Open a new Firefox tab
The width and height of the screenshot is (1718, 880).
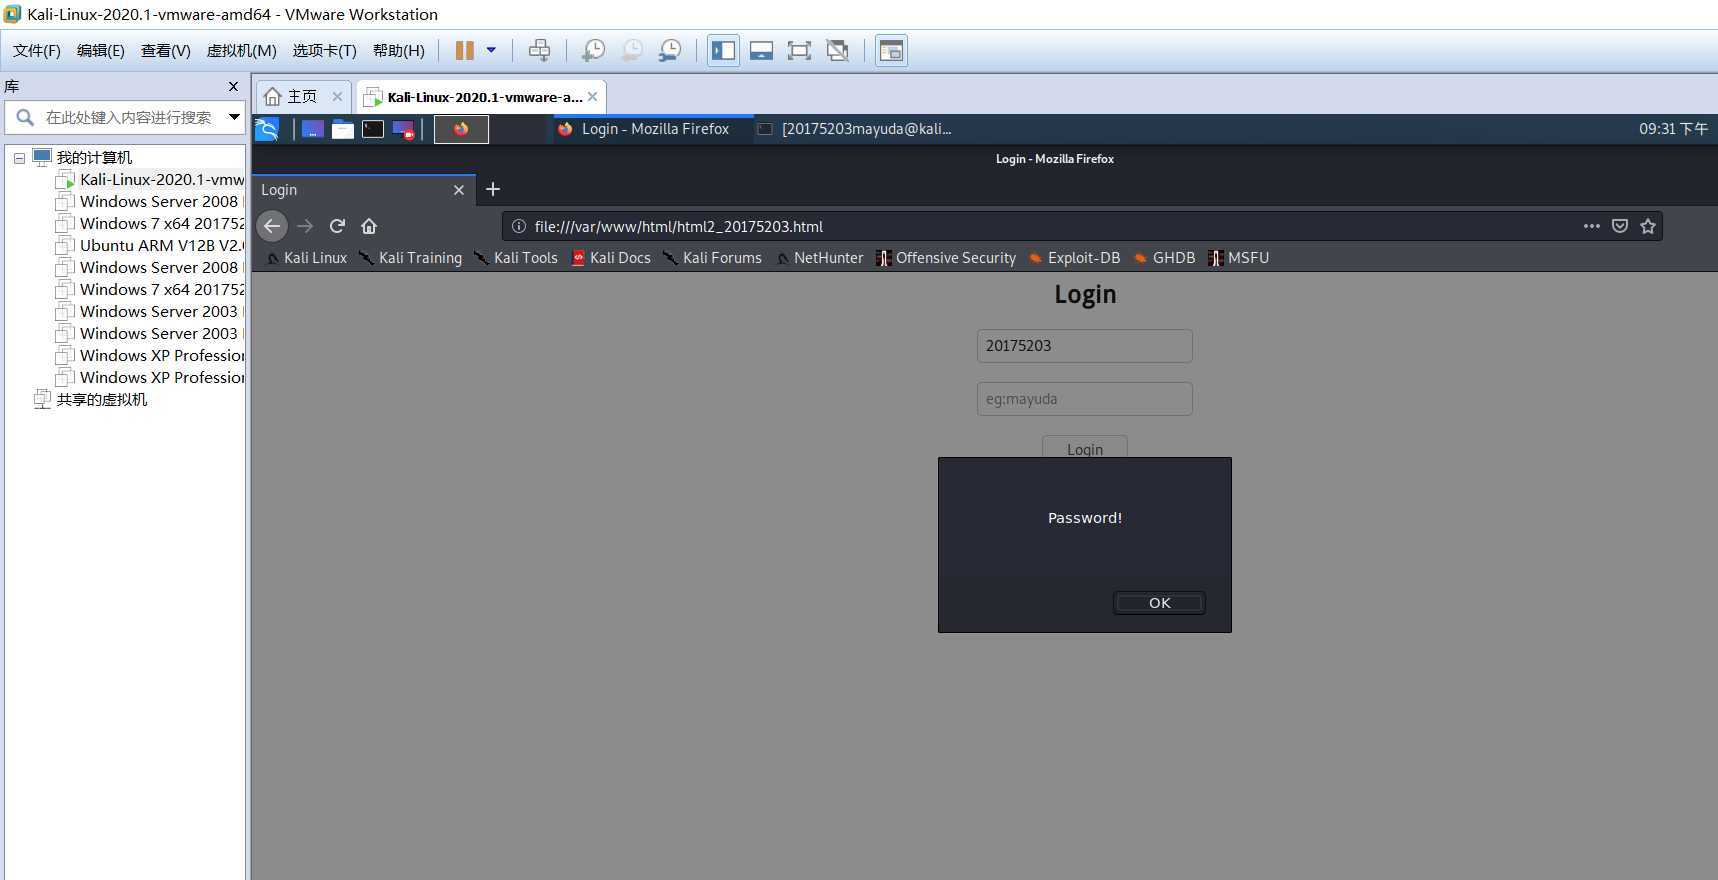click(x=492, y=190)
